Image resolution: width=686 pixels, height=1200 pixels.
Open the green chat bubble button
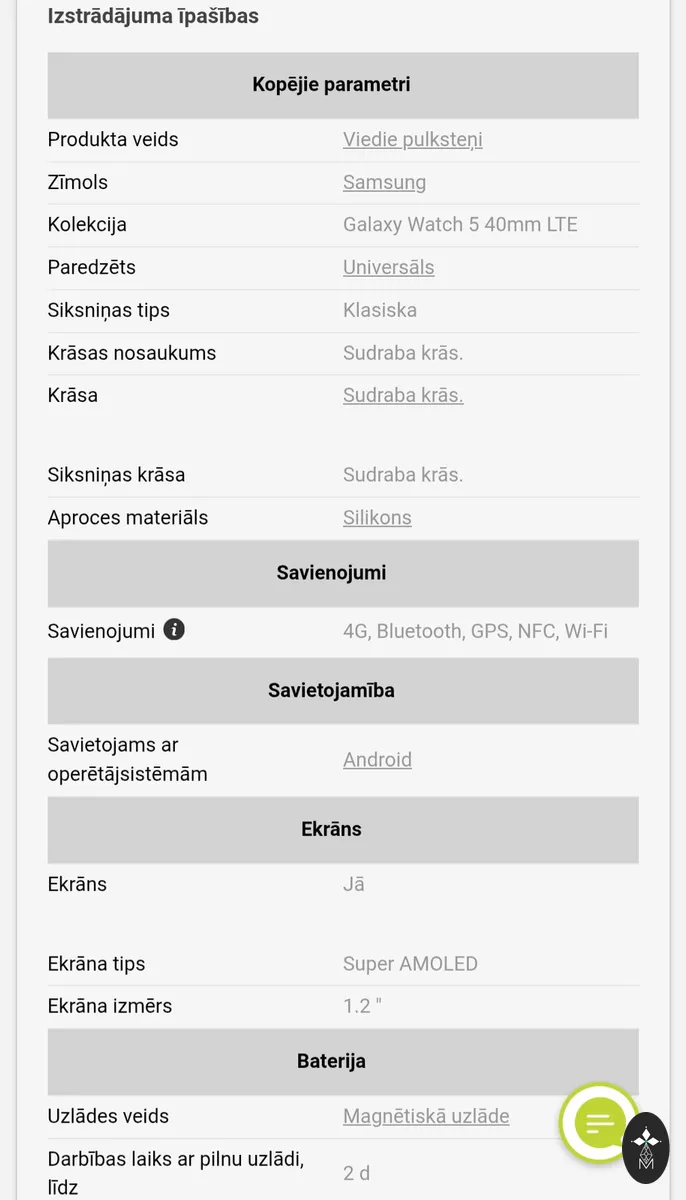pyautogui.click(x=600, y=1123)
